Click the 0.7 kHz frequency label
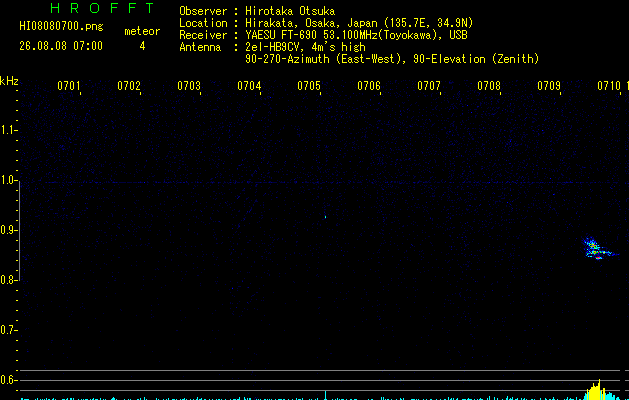The width and height of the screenshot is (629, 400). [x=9, y=330]
